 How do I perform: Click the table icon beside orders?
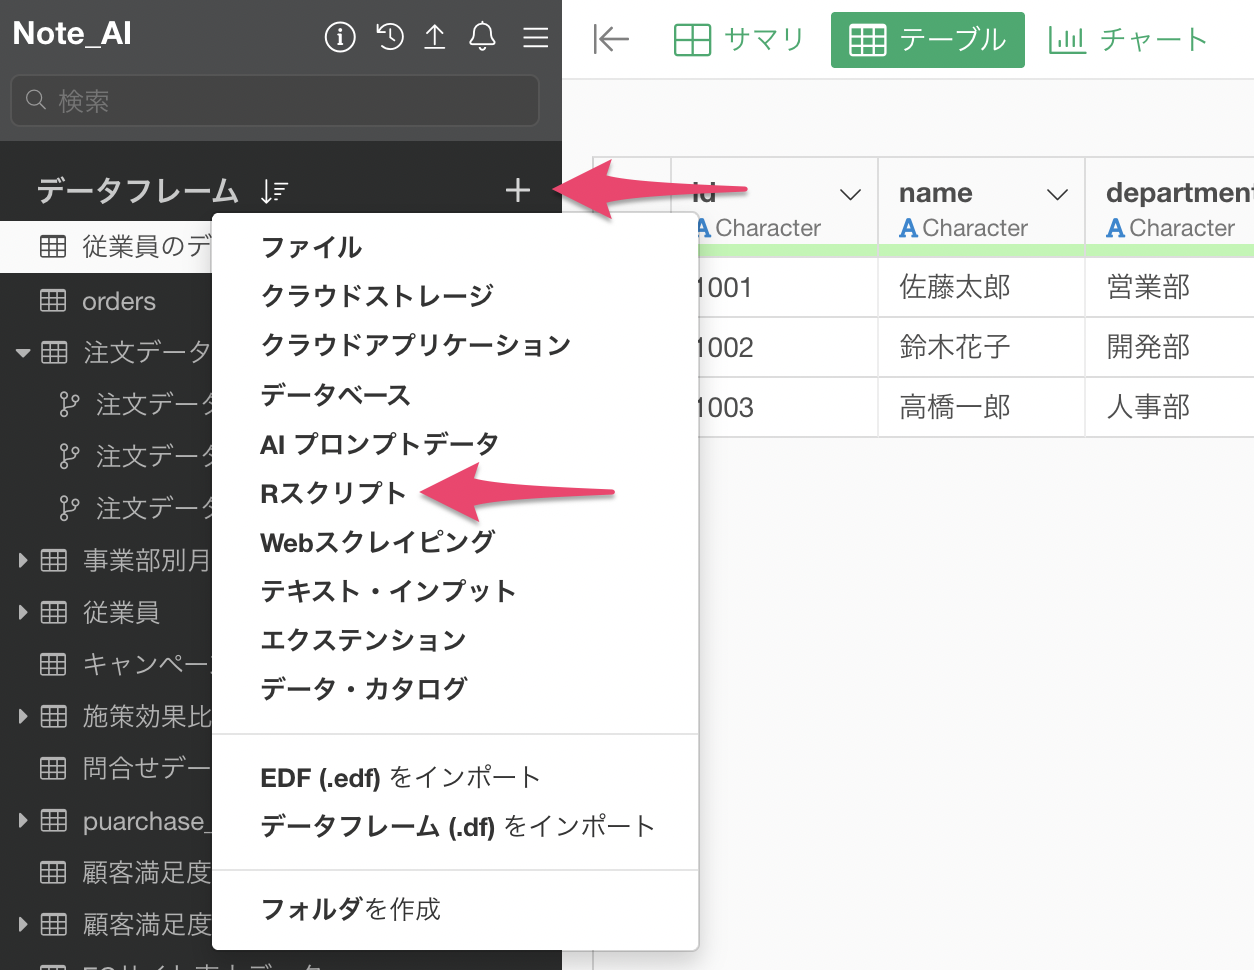(53, 301)
